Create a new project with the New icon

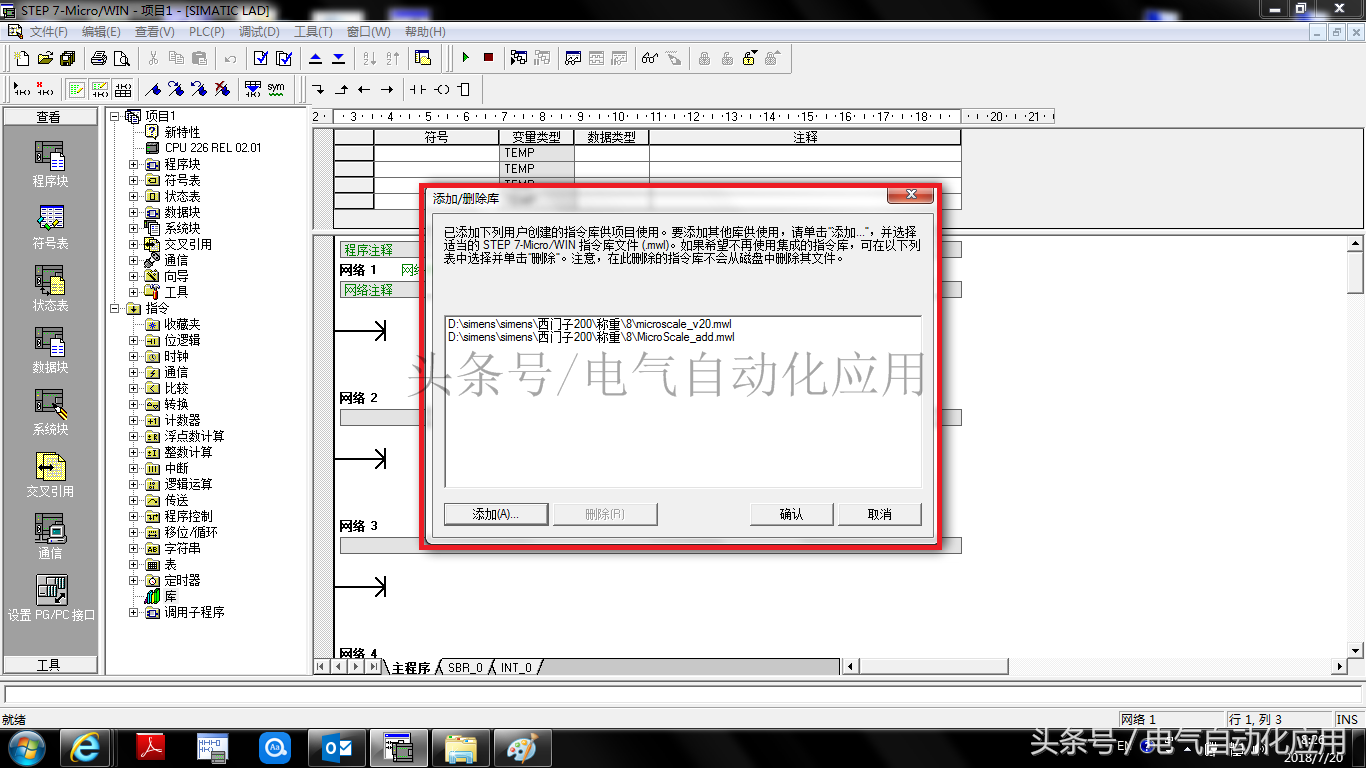pos(22,58)
